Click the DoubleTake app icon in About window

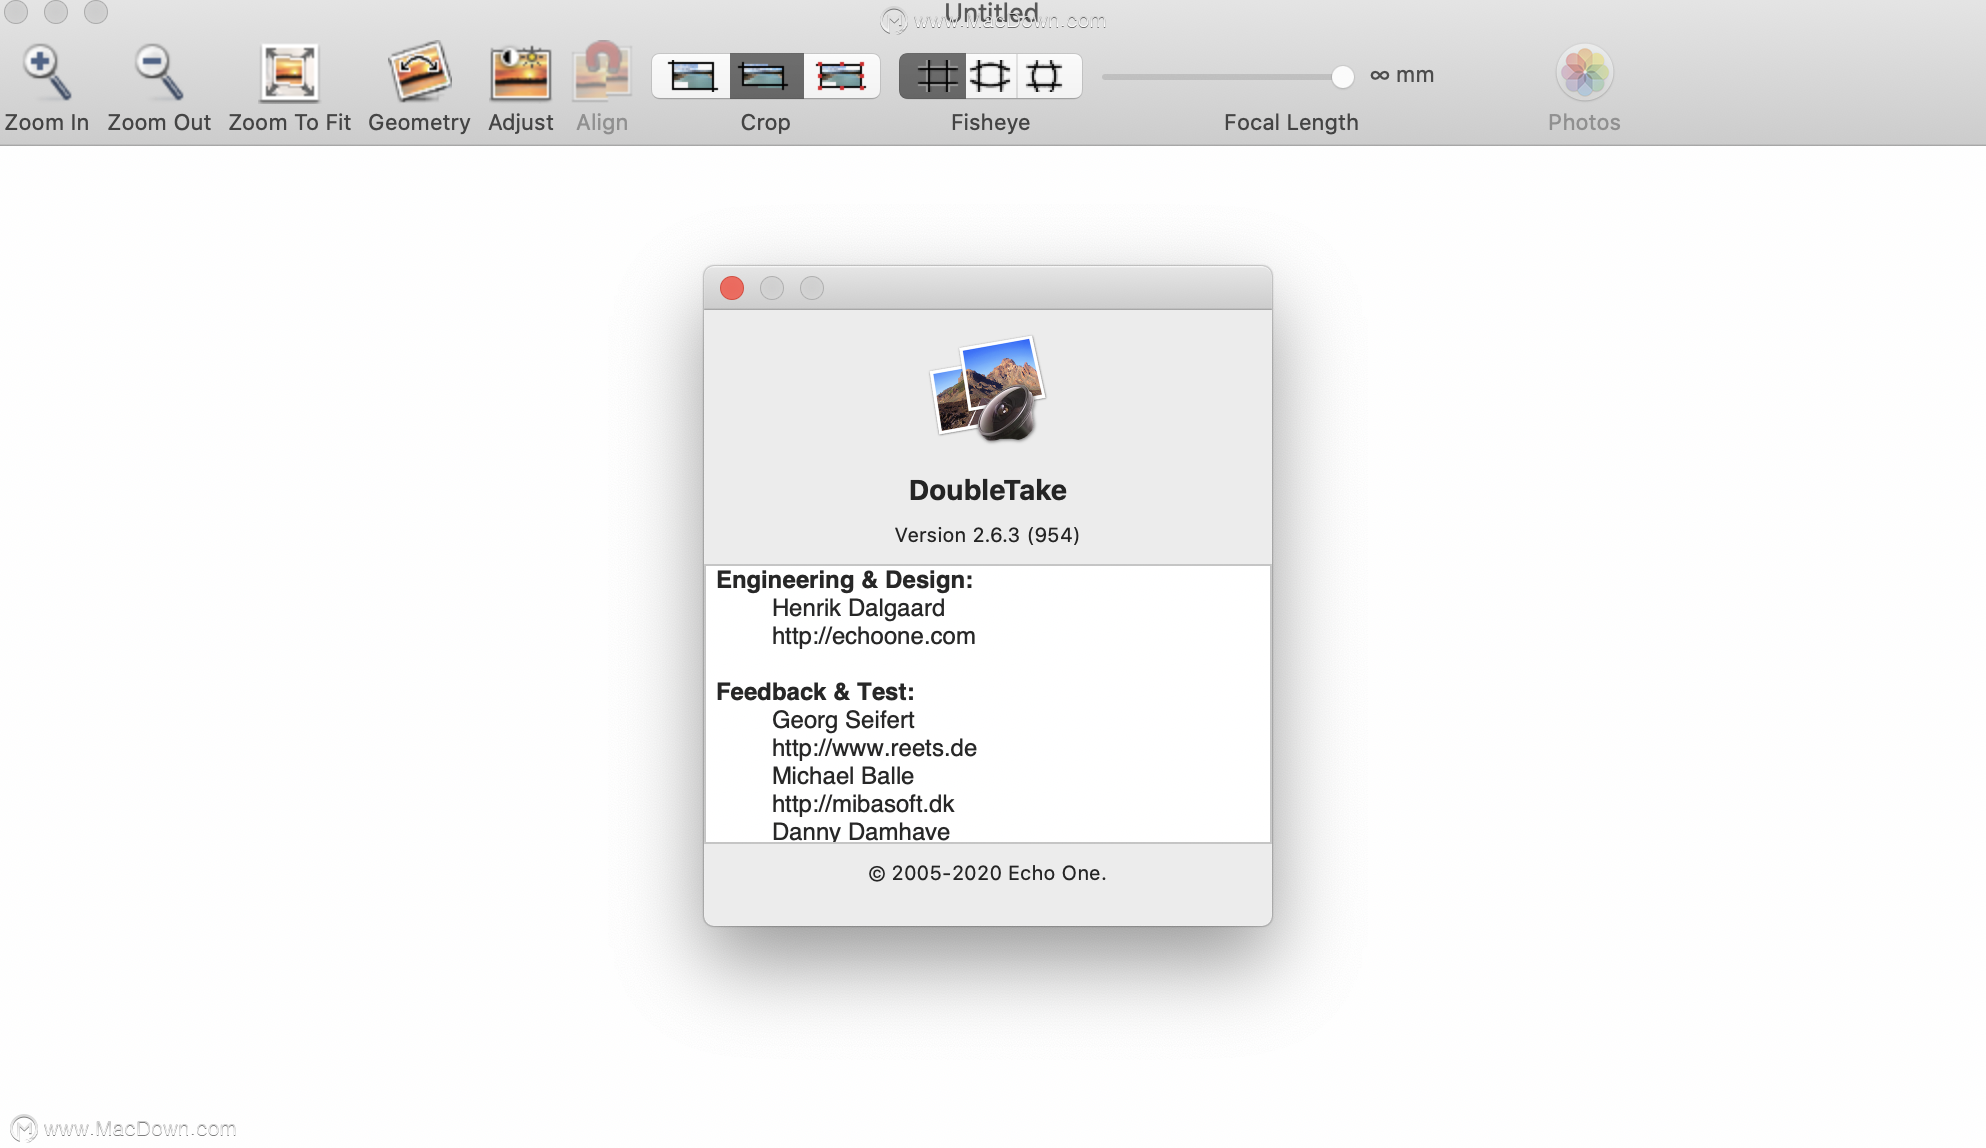tap(988, 388)
